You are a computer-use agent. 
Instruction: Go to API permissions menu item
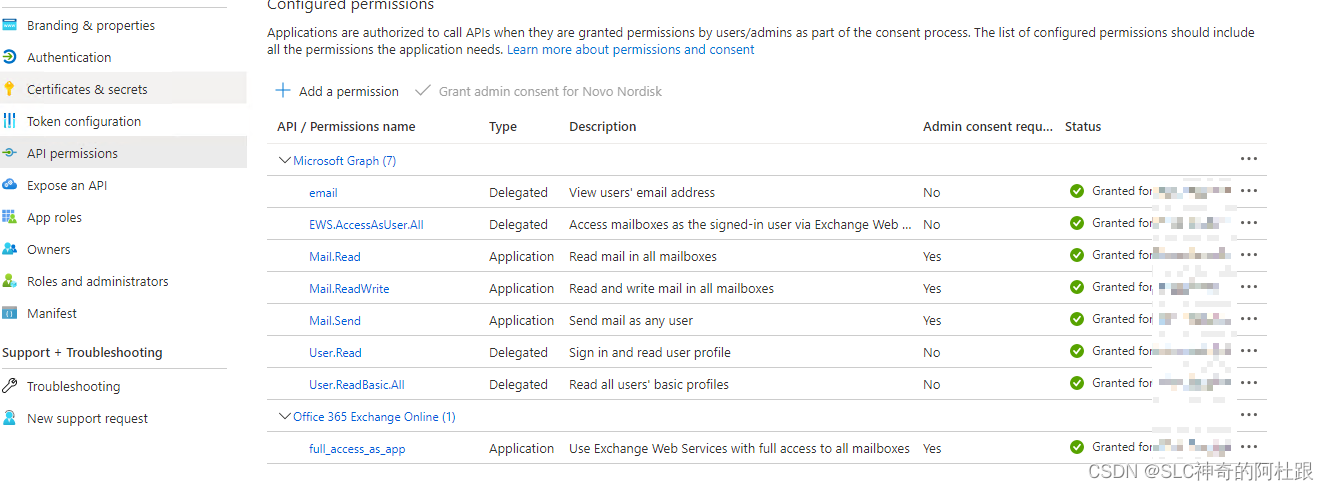(72, 153)
